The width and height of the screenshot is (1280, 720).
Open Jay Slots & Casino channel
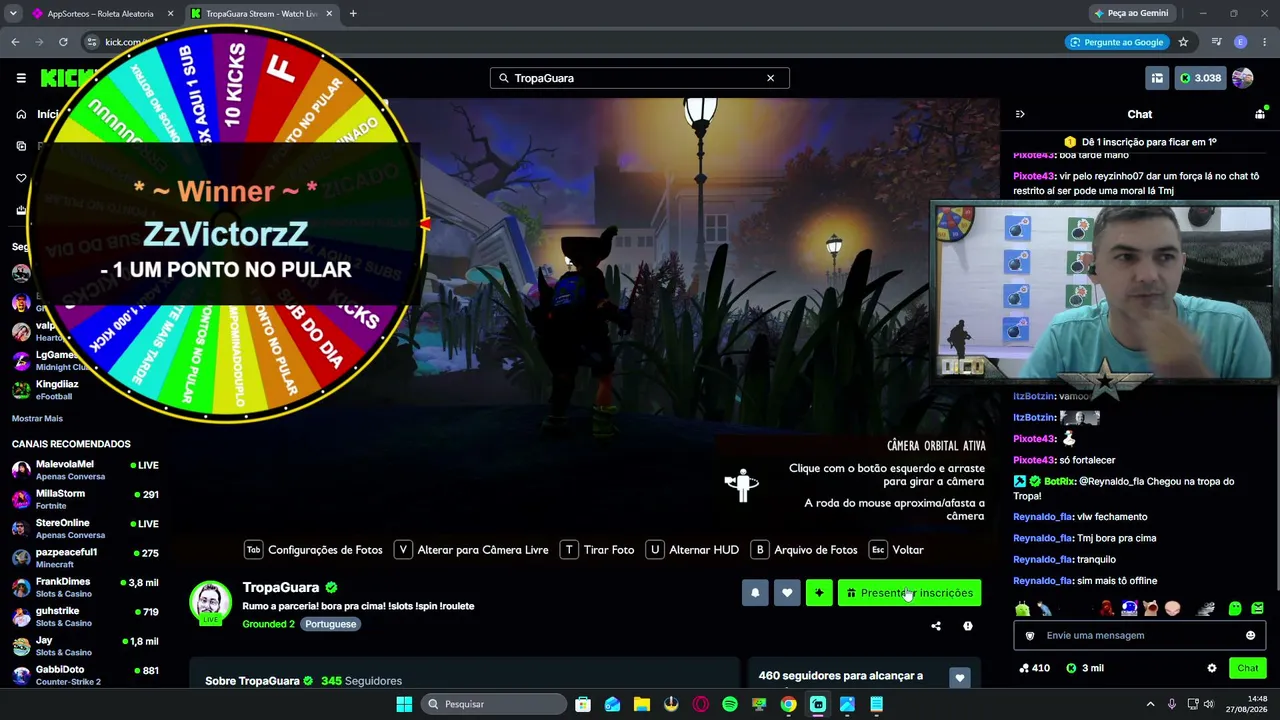[85, 646]
